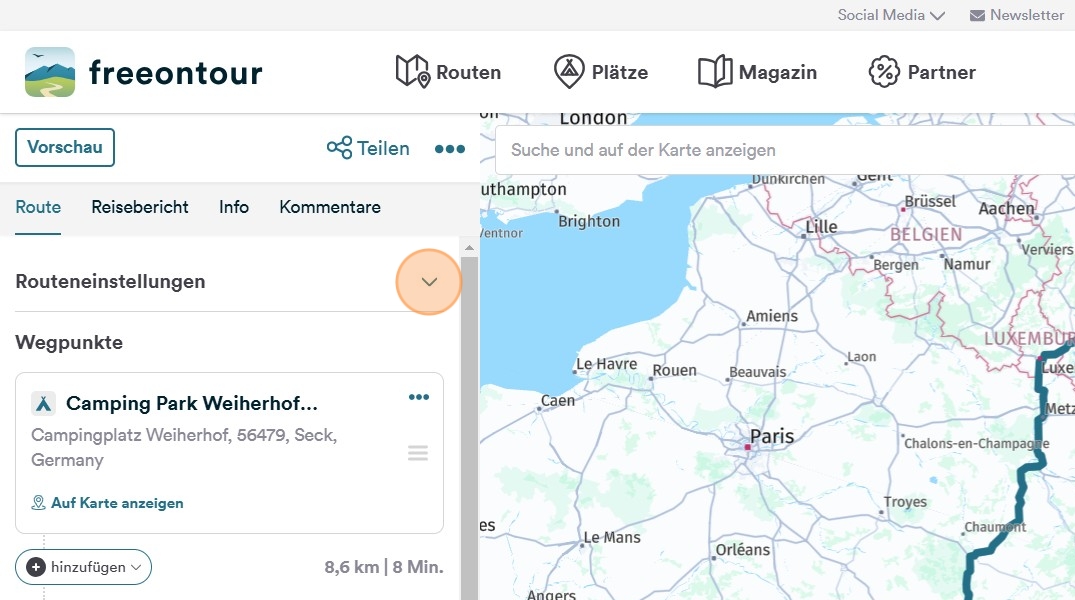Switch to the Reisebericht tab
Image resolution: width=1075 pixels, height=600 pixels.
click(x=140, y=207)
